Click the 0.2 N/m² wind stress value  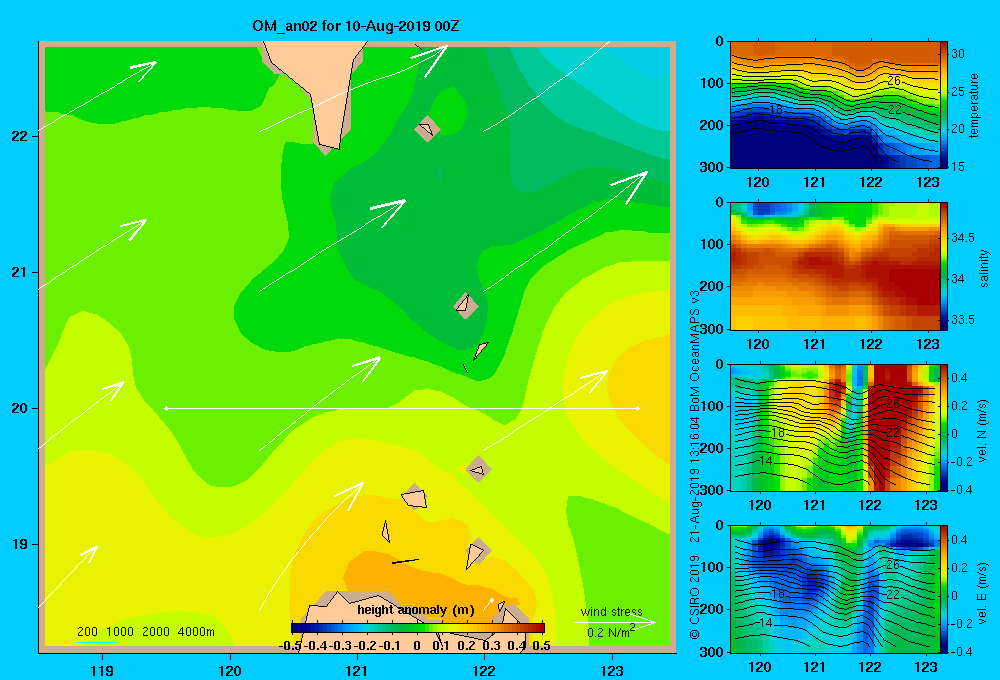click(x=611, y=632)
